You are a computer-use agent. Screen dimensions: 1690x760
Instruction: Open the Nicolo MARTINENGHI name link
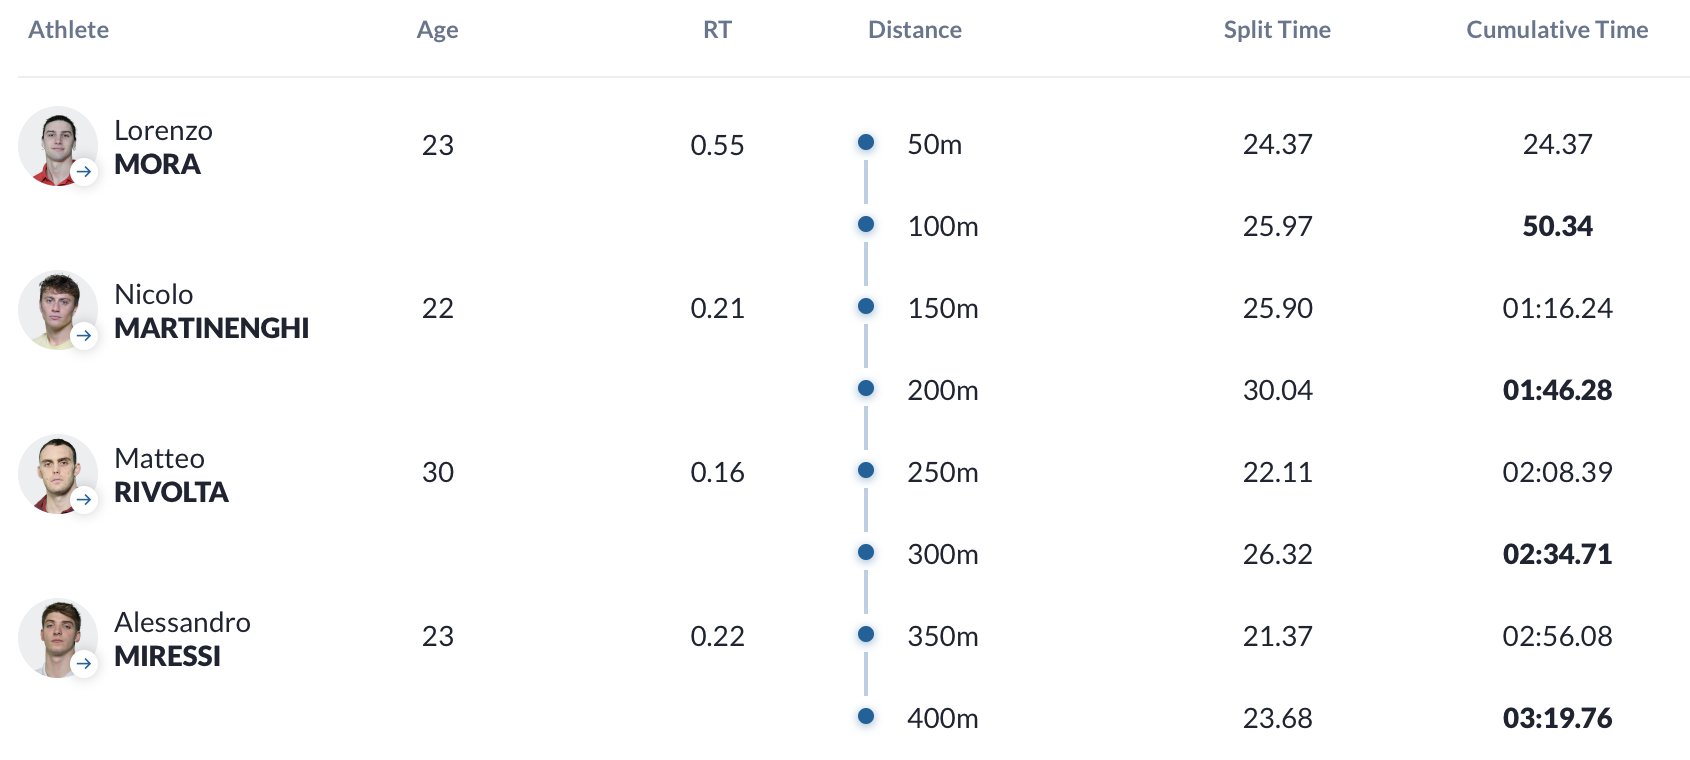[x=212, y=311]
